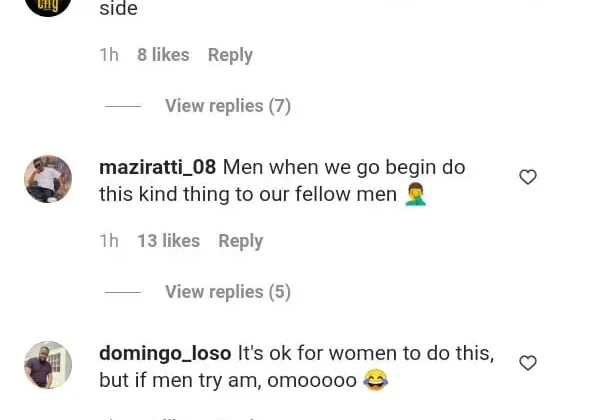This screenshot has height=420, width=600.
Task: Click the word "side" in the top comment
Action: click(x=118, y=9)
